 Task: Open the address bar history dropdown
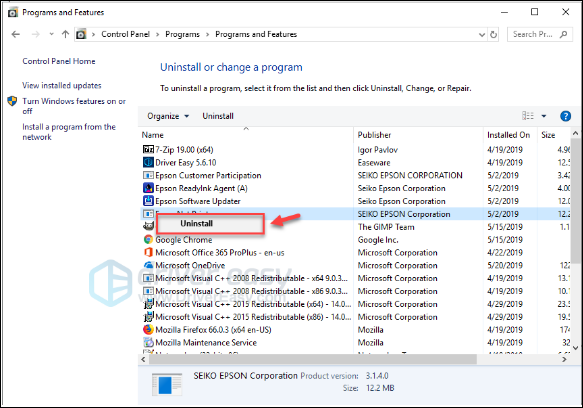click(482, 35)
